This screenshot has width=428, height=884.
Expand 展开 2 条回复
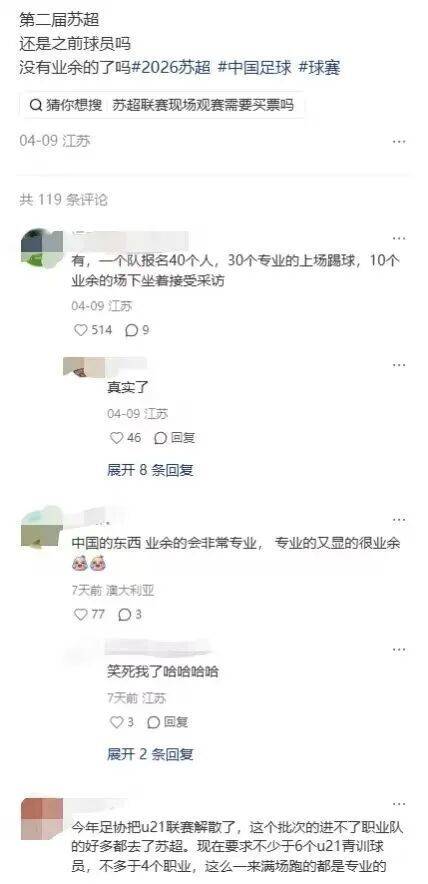click(x=151, y=754)
